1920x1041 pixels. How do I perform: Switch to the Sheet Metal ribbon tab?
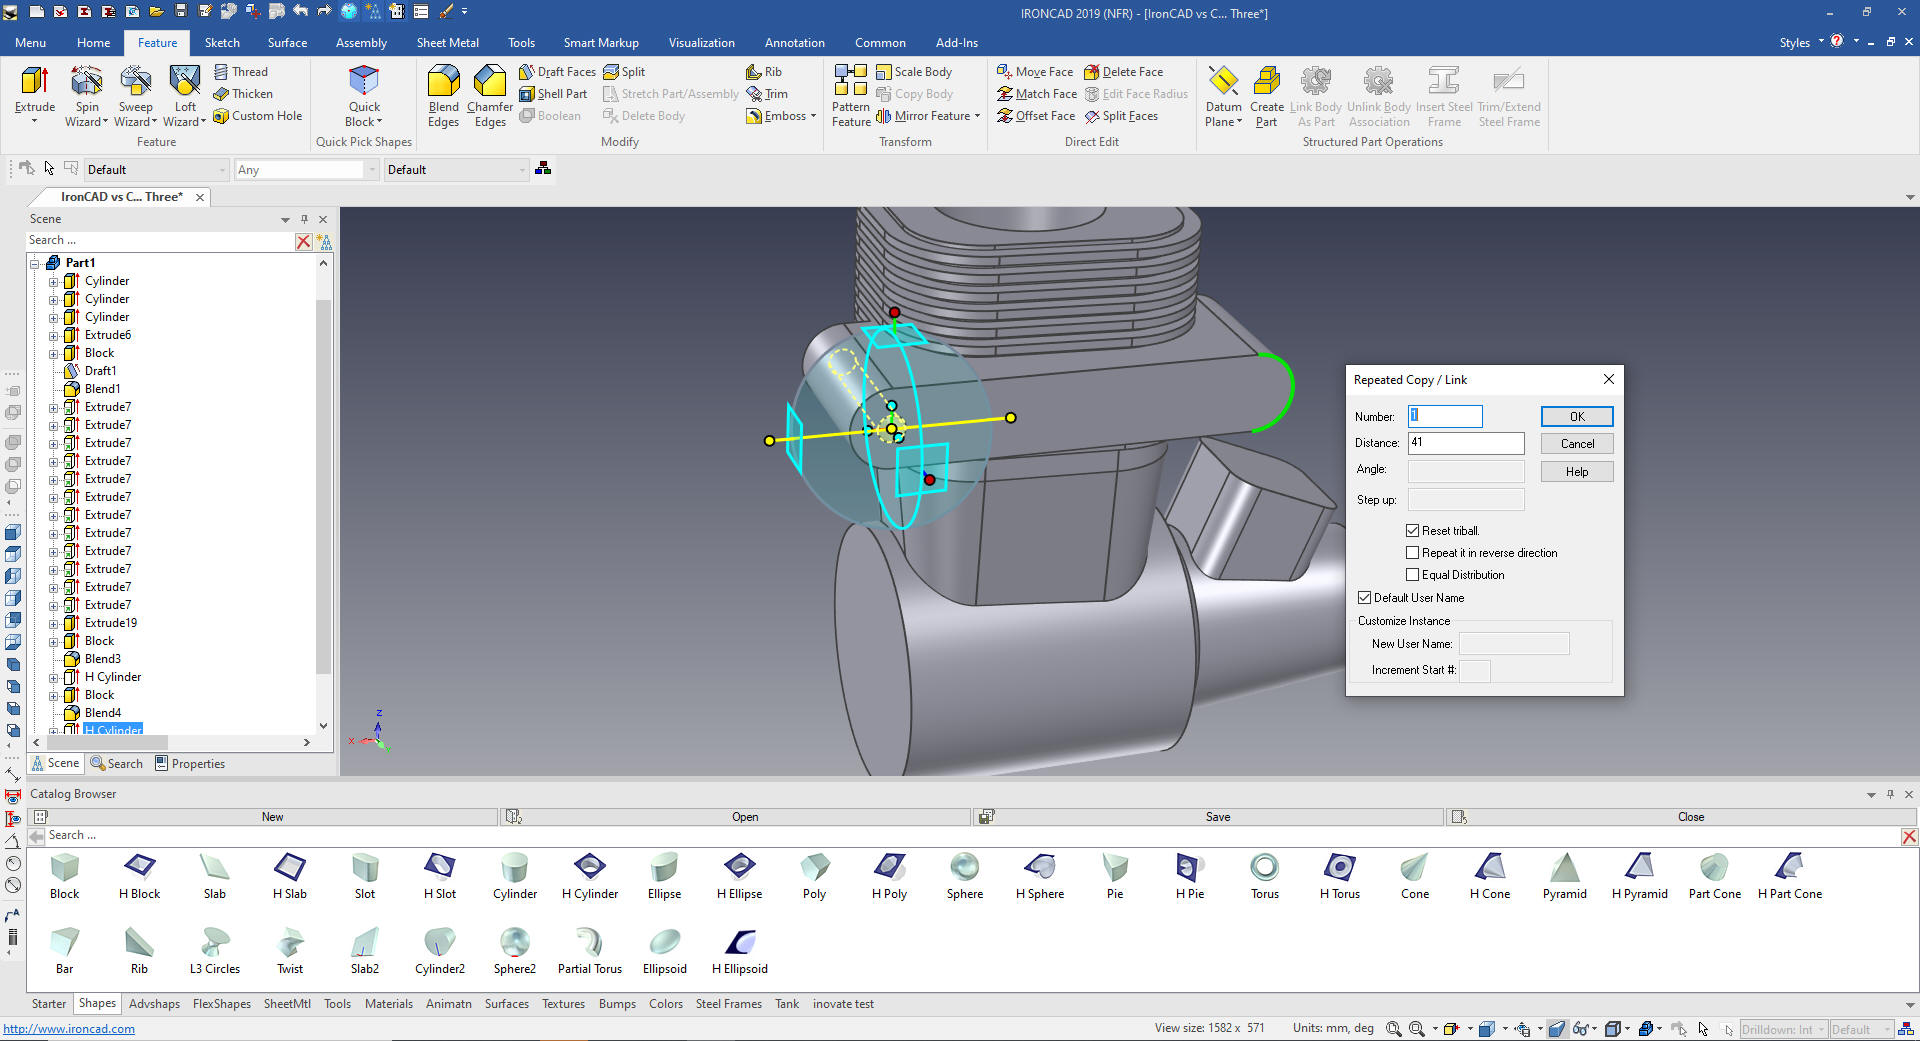coord(447,43)
